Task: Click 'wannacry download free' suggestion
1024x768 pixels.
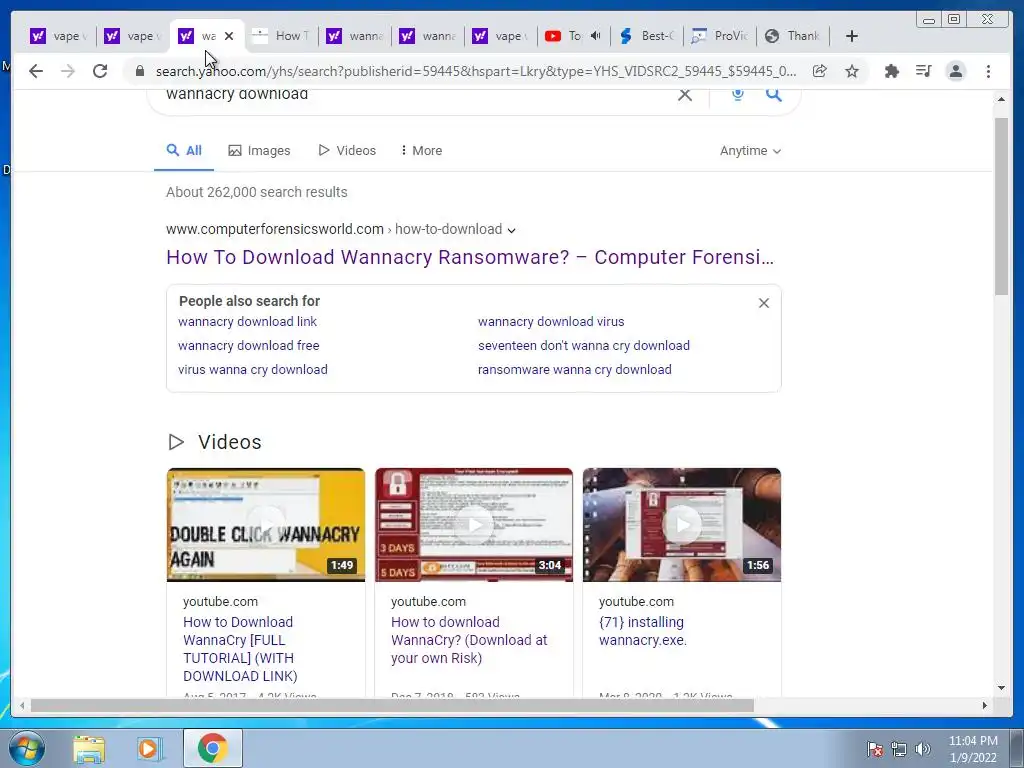Action: [249, 345]
